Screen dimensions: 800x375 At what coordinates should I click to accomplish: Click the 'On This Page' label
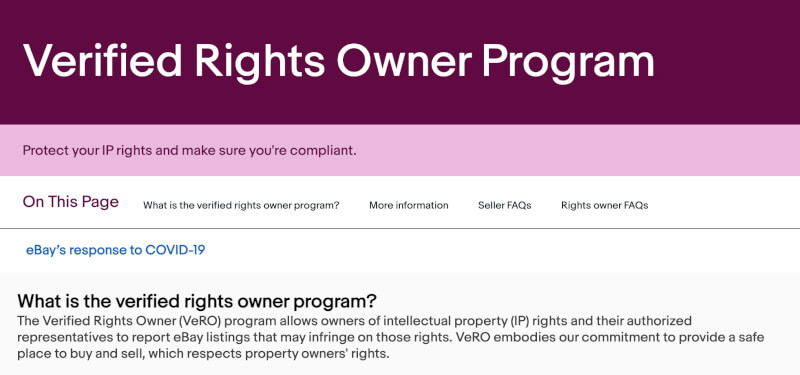click(70, 202)
